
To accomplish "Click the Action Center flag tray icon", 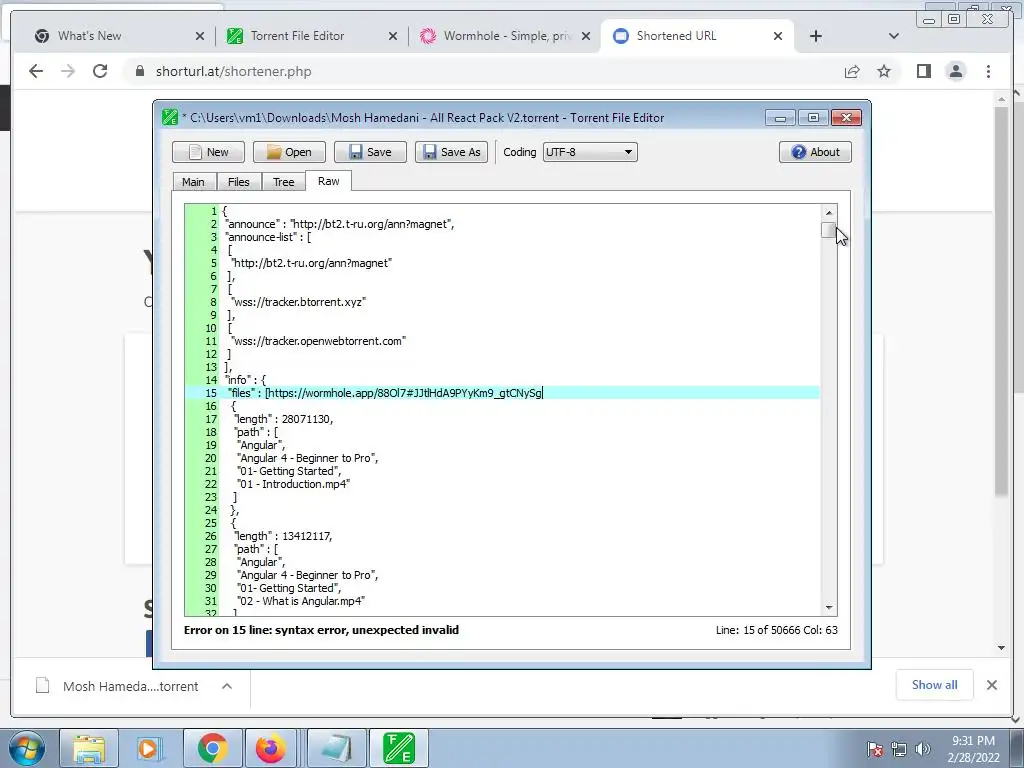I will 875,749.
